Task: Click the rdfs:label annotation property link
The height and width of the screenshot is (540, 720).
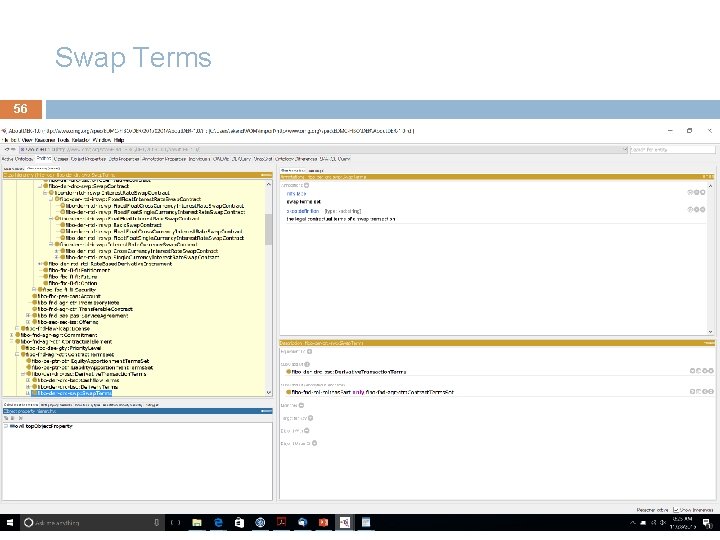Action: click(297, 194)
